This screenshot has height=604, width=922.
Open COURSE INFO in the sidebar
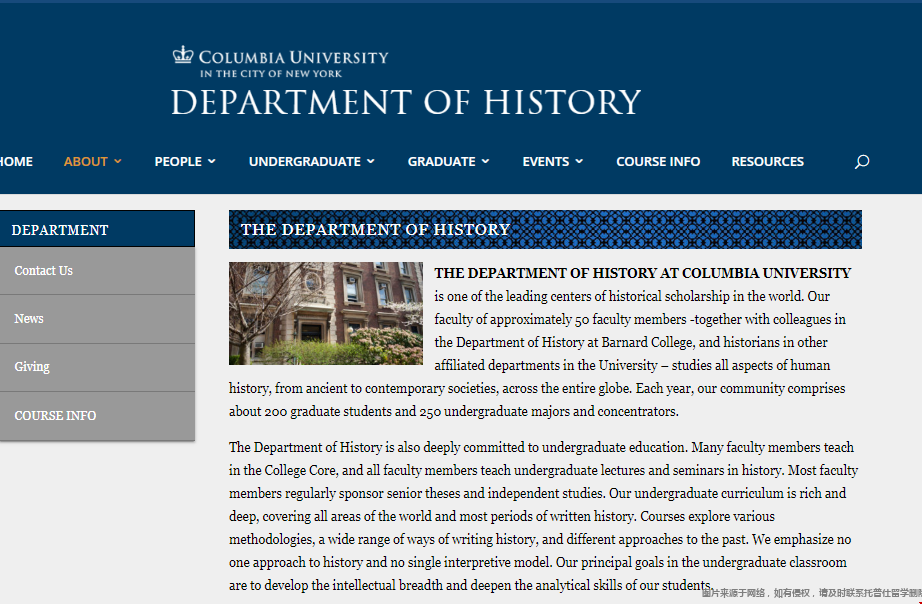(97, 416)
